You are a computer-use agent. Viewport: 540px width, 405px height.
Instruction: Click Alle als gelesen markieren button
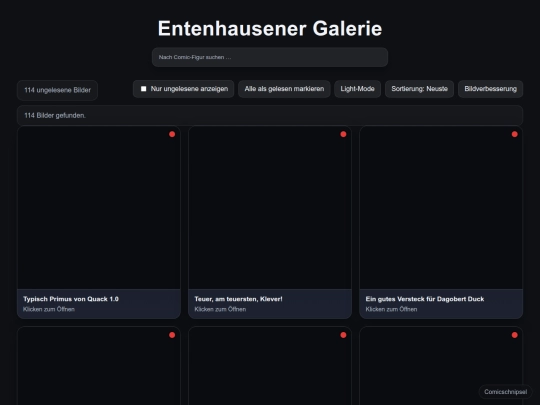tap(284, 89)
